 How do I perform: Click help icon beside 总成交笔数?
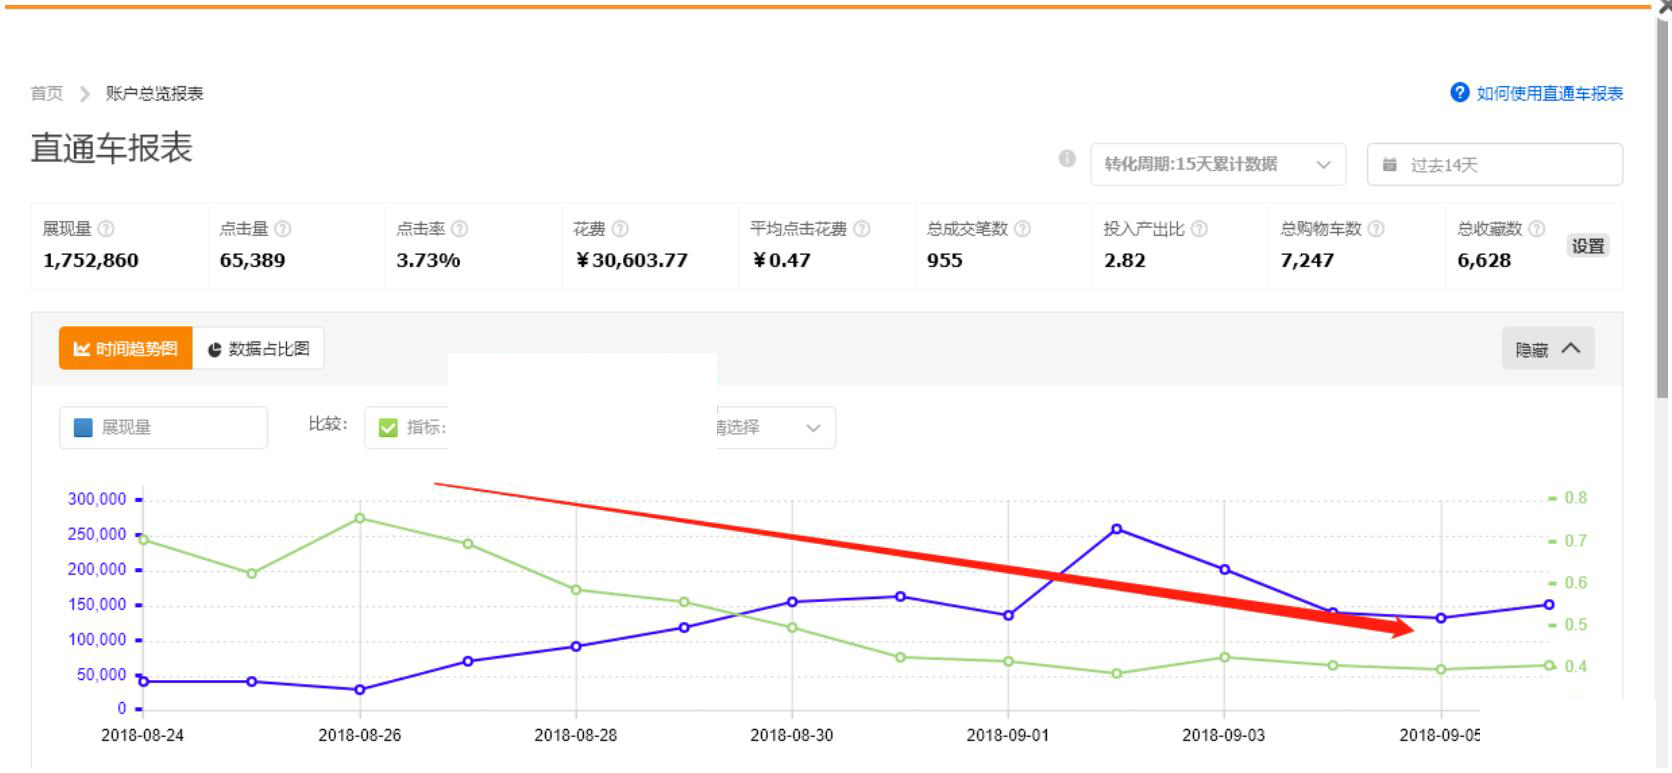pos(1022,229)
